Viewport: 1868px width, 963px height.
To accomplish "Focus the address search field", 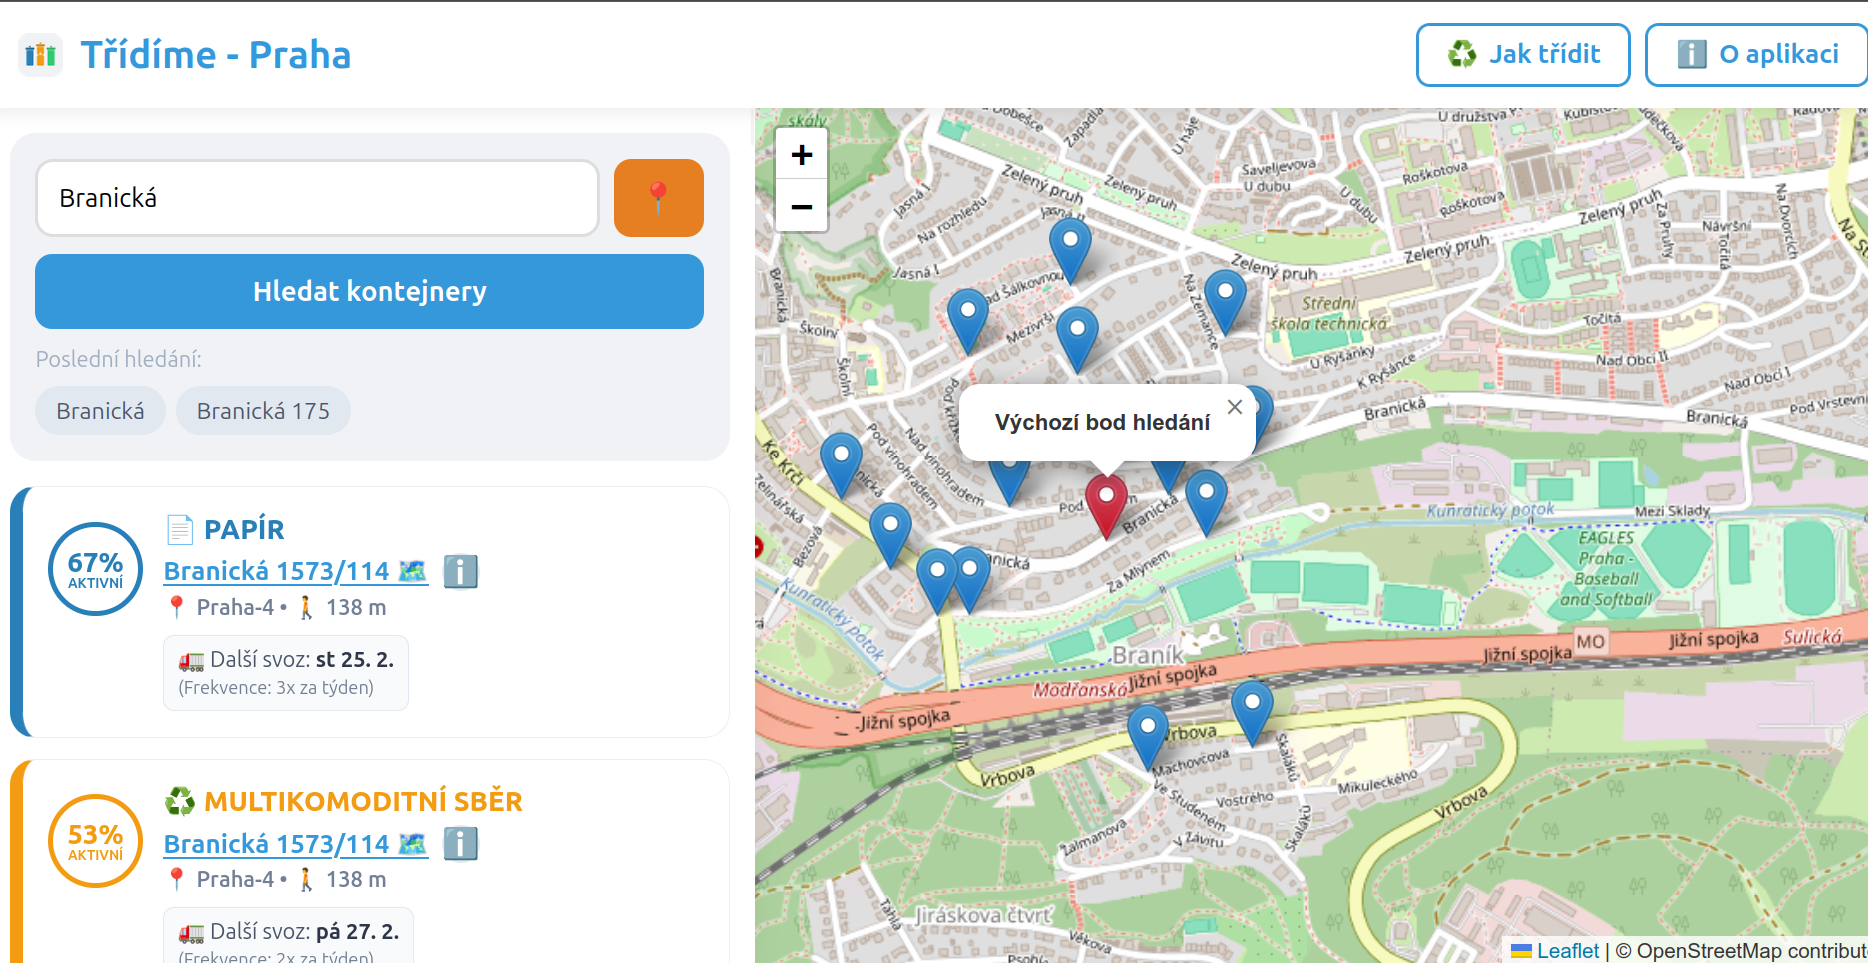I will (x=317, y=198).
